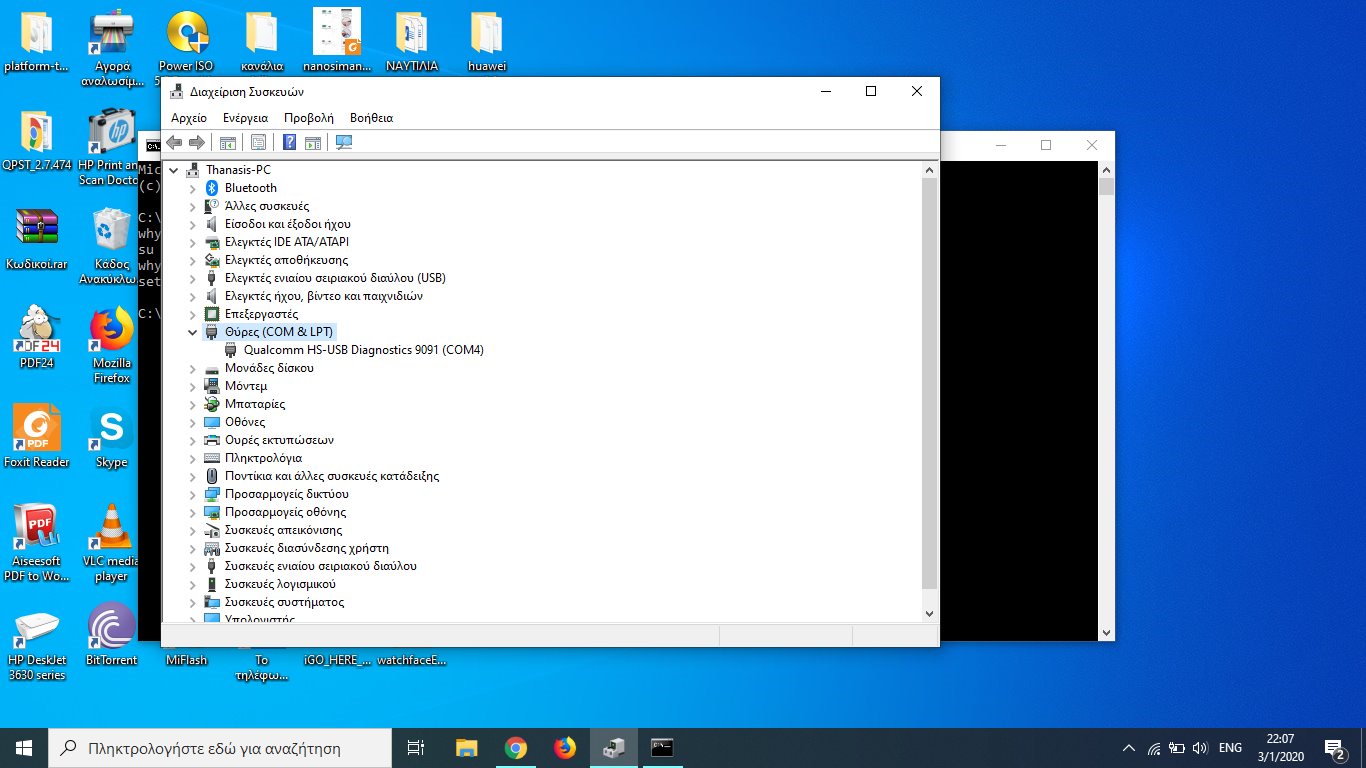This screenshot has height=768, width=1366.
Task: Expand the Προσαρμογείς δικτύου category
Action: [x=193, y=494]
